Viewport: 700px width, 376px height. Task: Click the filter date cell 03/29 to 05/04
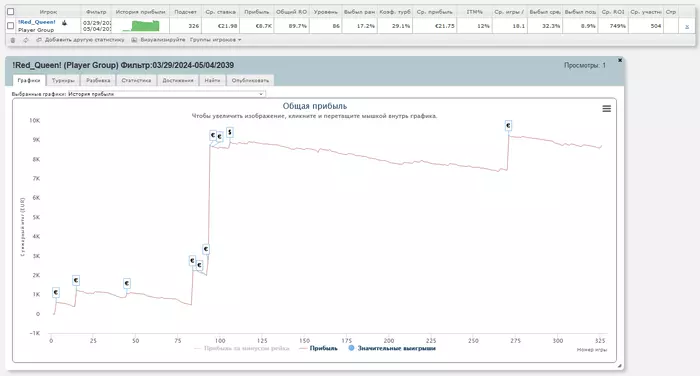tap(97, 26)
